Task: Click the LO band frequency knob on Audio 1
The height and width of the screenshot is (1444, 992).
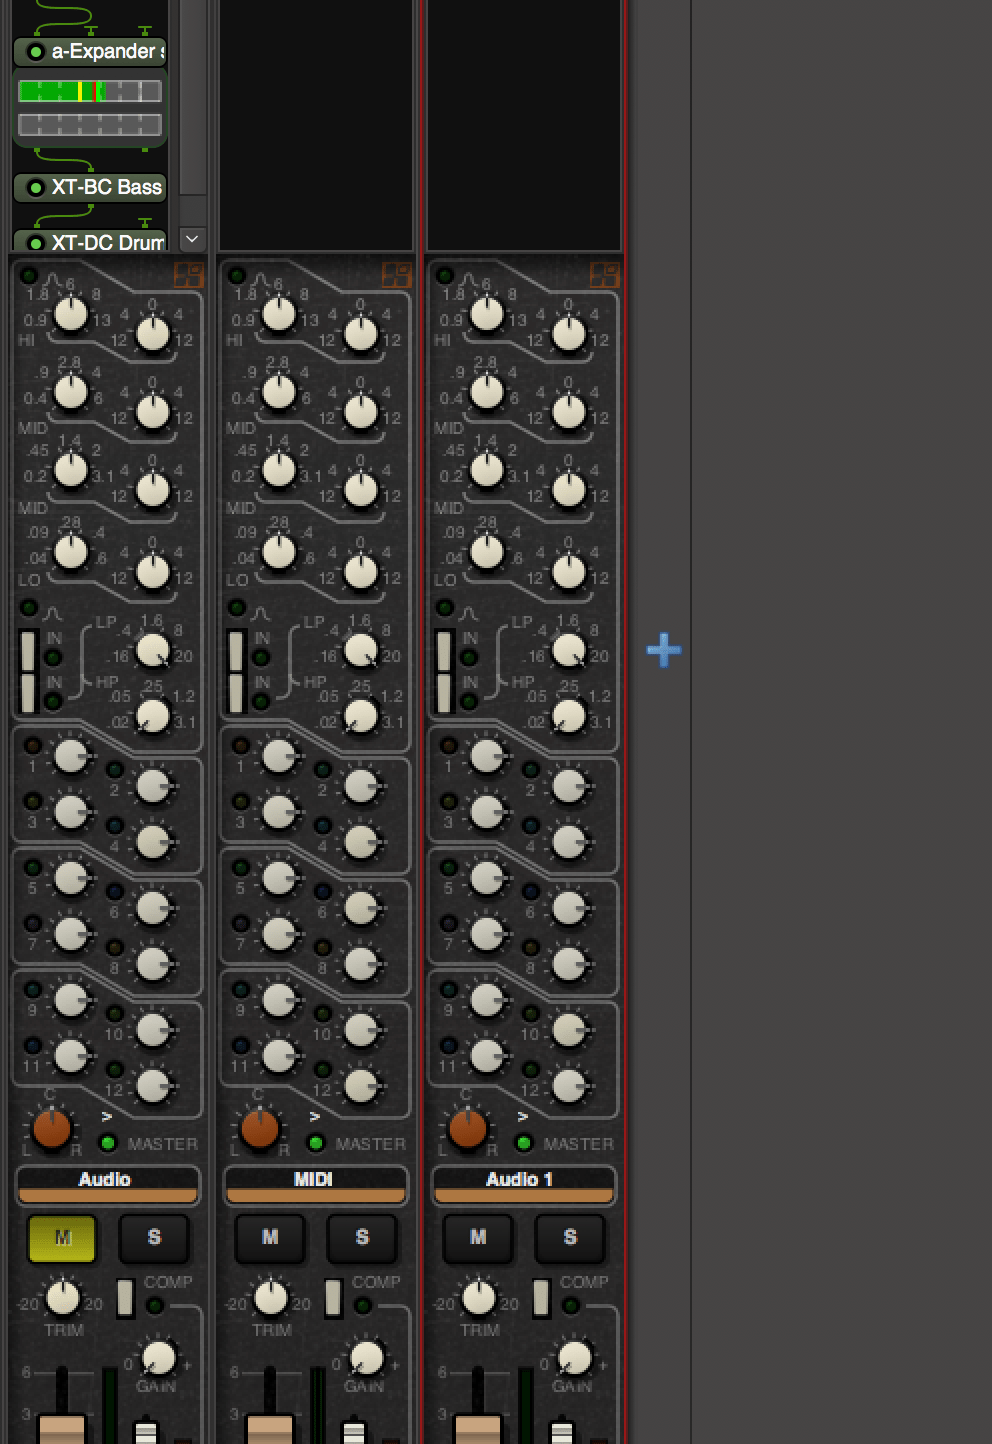Action: click(487, 550)
